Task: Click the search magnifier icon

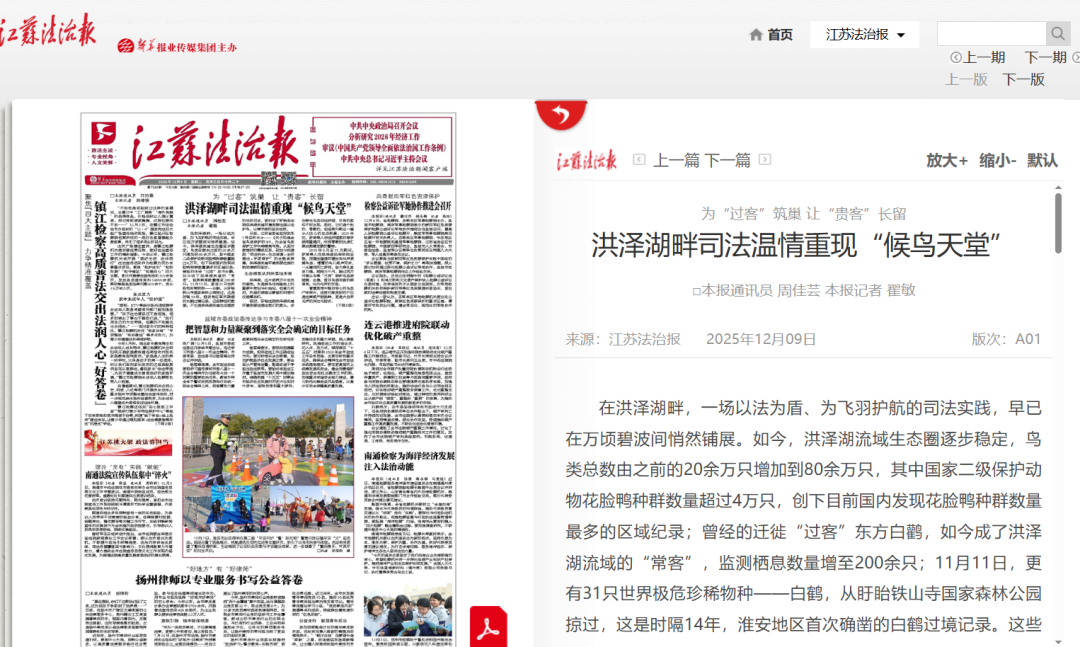Action: point(1058,34)
